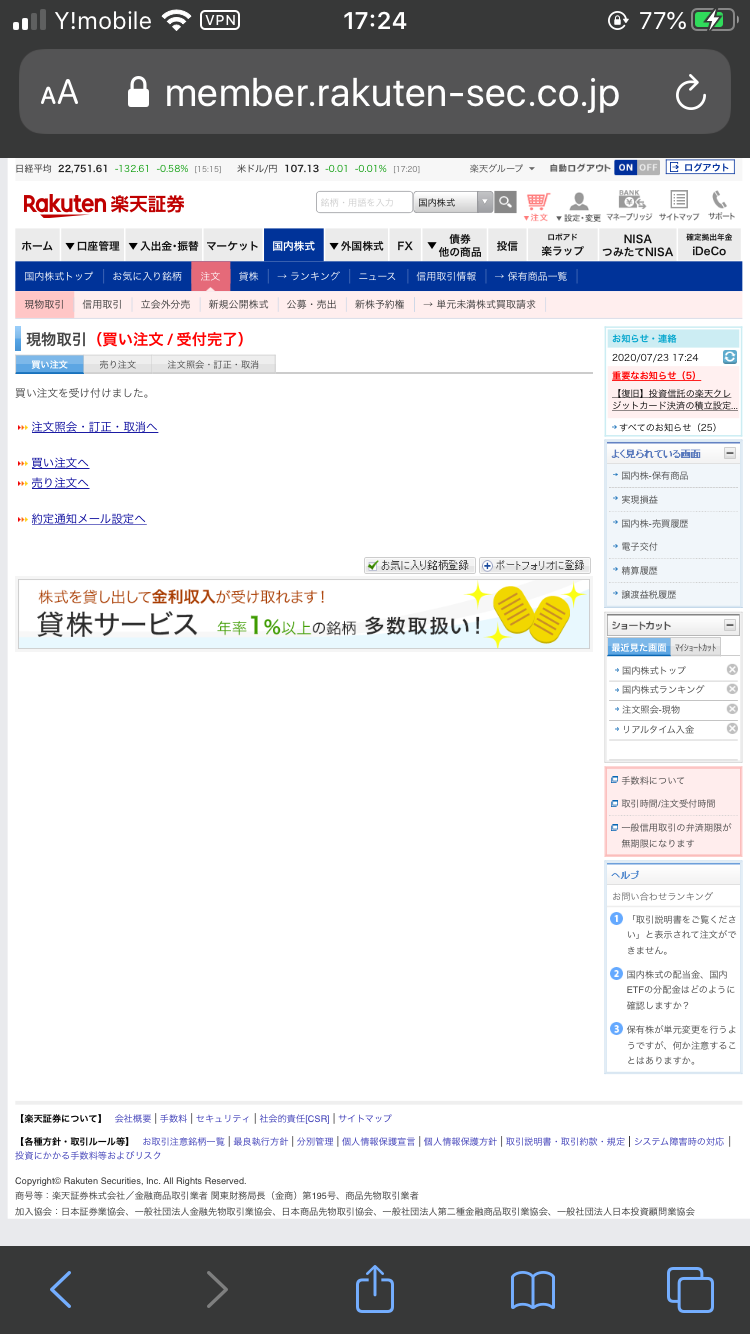Open the iDeCo tab
The image size is (750, 1334).
click(709, 245)
